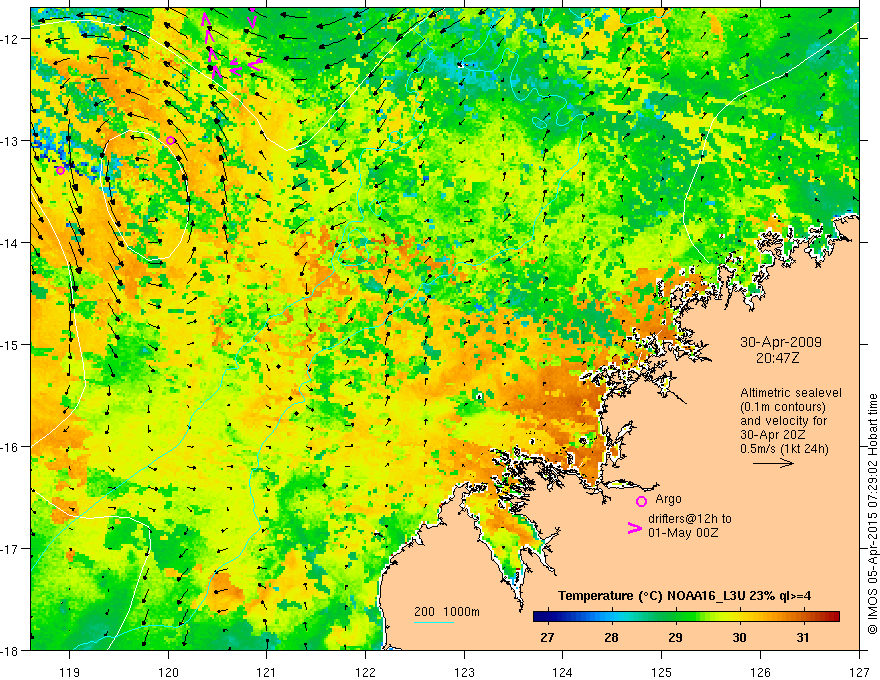Click the Temperature NOAA16_L3U colorbar title

point(684,596)
